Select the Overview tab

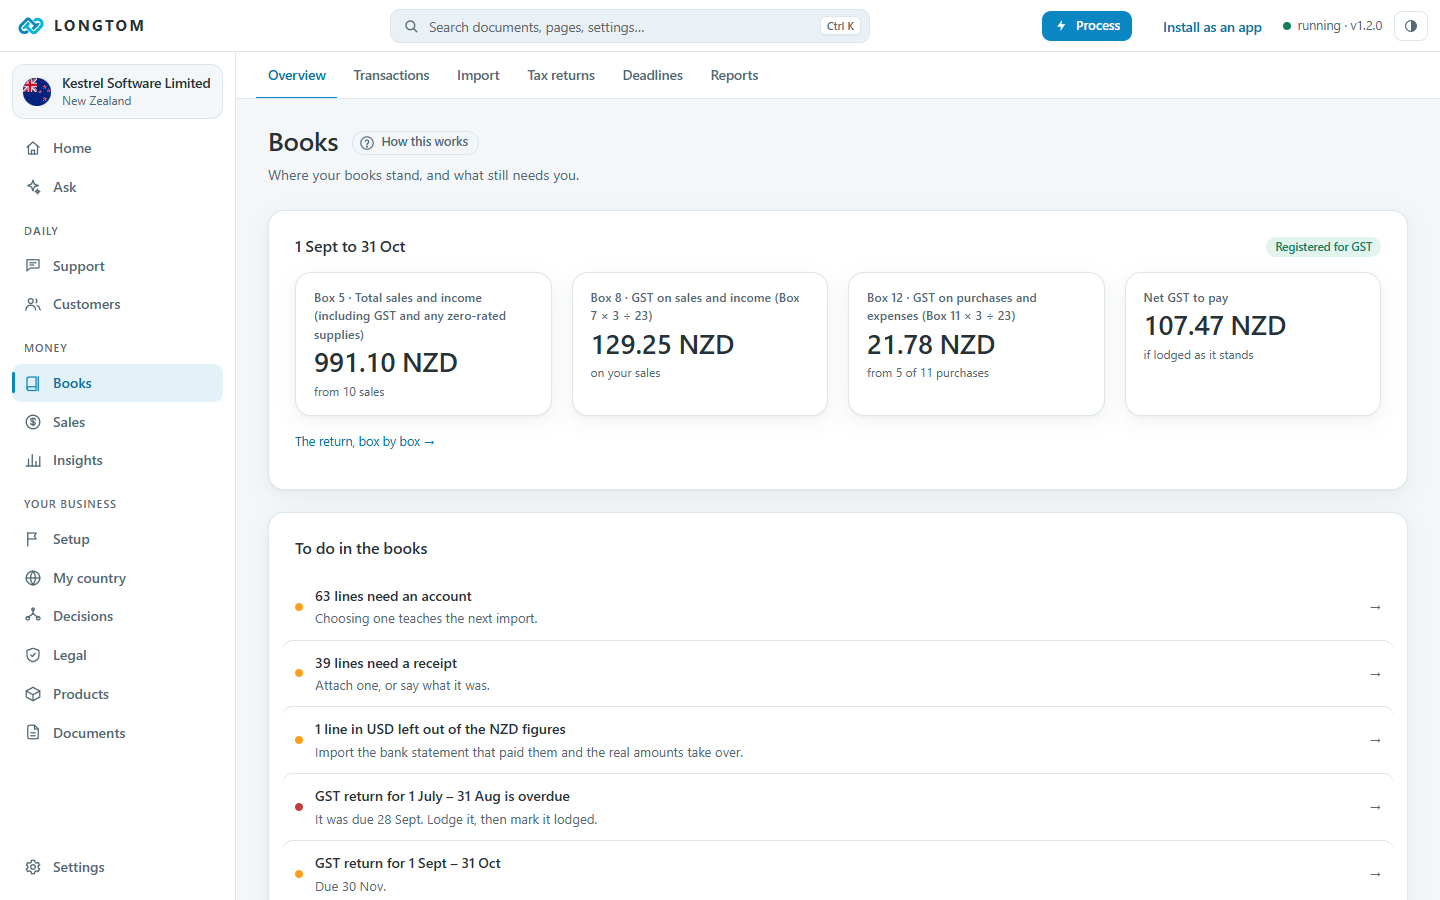297,75
